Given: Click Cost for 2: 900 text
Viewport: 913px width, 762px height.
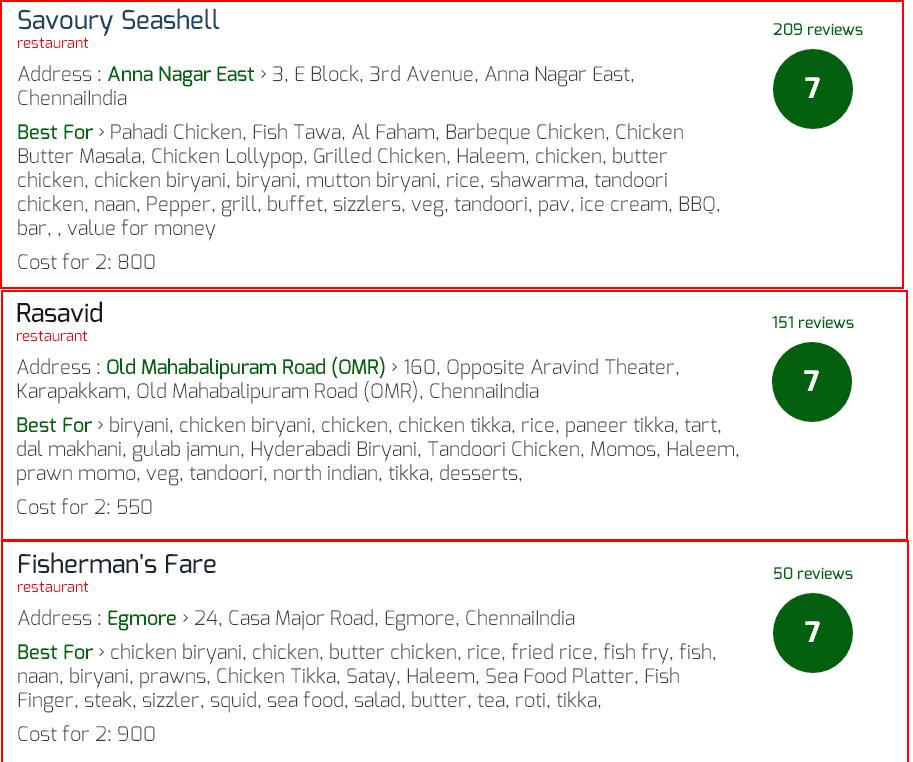Looking at the screenshot, I should pyautogui.click(x=86, y=734).
